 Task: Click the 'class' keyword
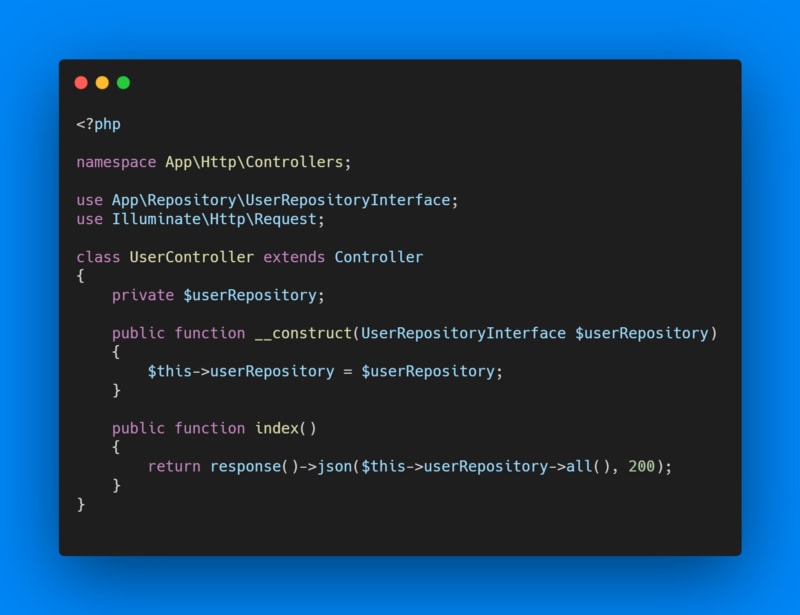click(98, 257)
